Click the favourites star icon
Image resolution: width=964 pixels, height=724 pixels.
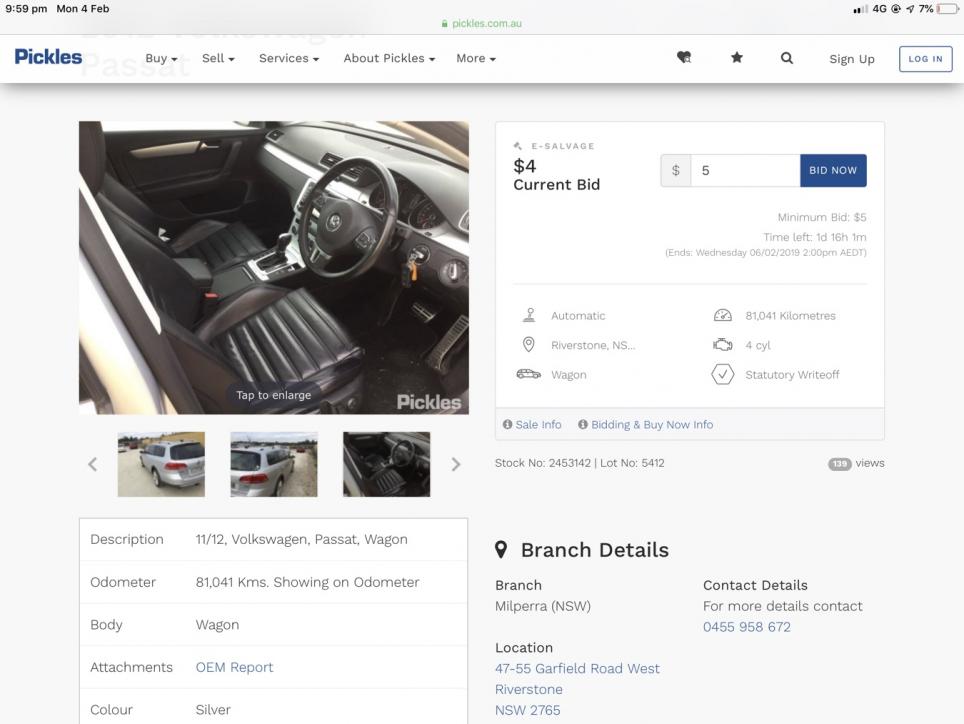tap(737, 58)
